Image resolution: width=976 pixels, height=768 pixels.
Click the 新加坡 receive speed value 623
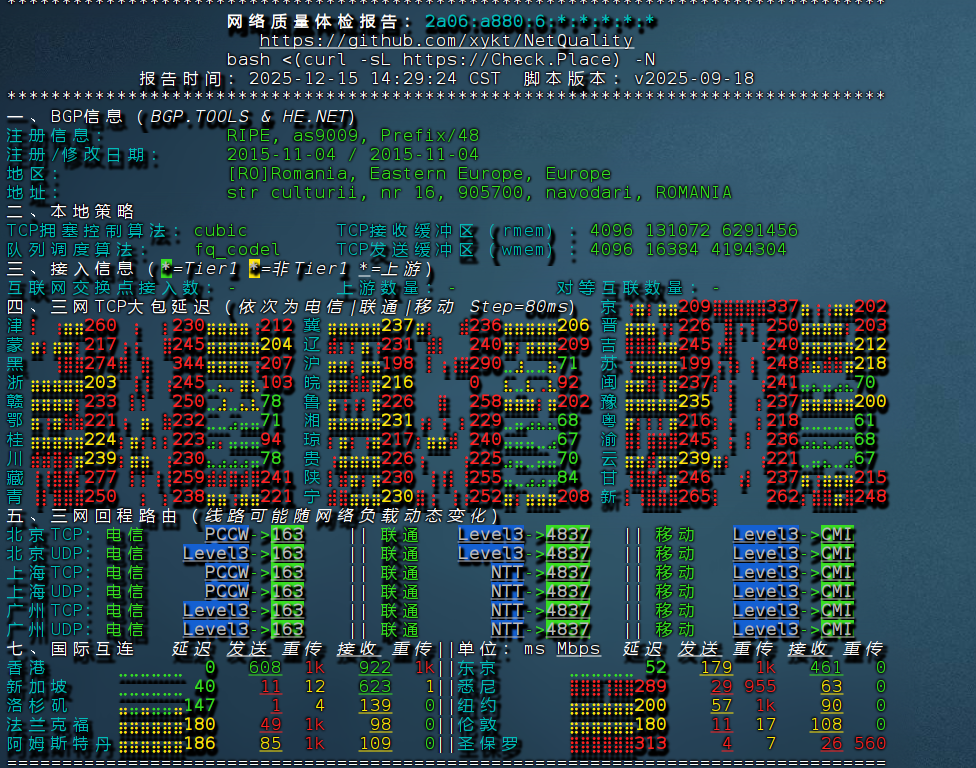(x=375, y=687)
